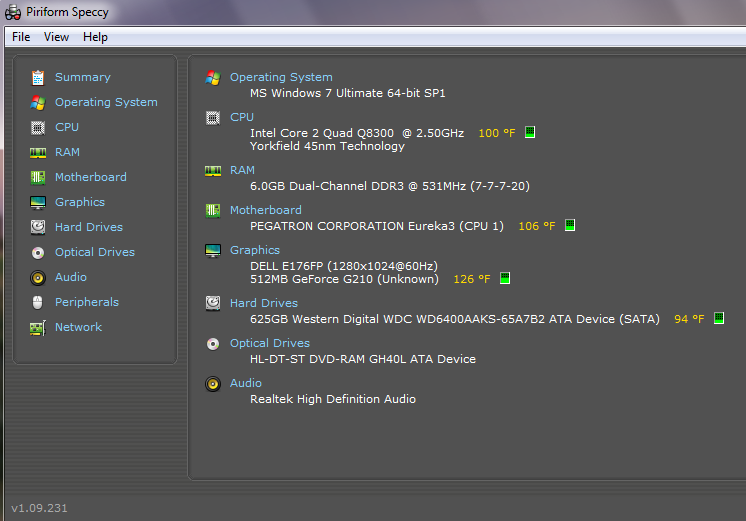This screenshot has width=746, height=521.
Task: Click Graphics heading link in main panel
Action: coord(255,250)
